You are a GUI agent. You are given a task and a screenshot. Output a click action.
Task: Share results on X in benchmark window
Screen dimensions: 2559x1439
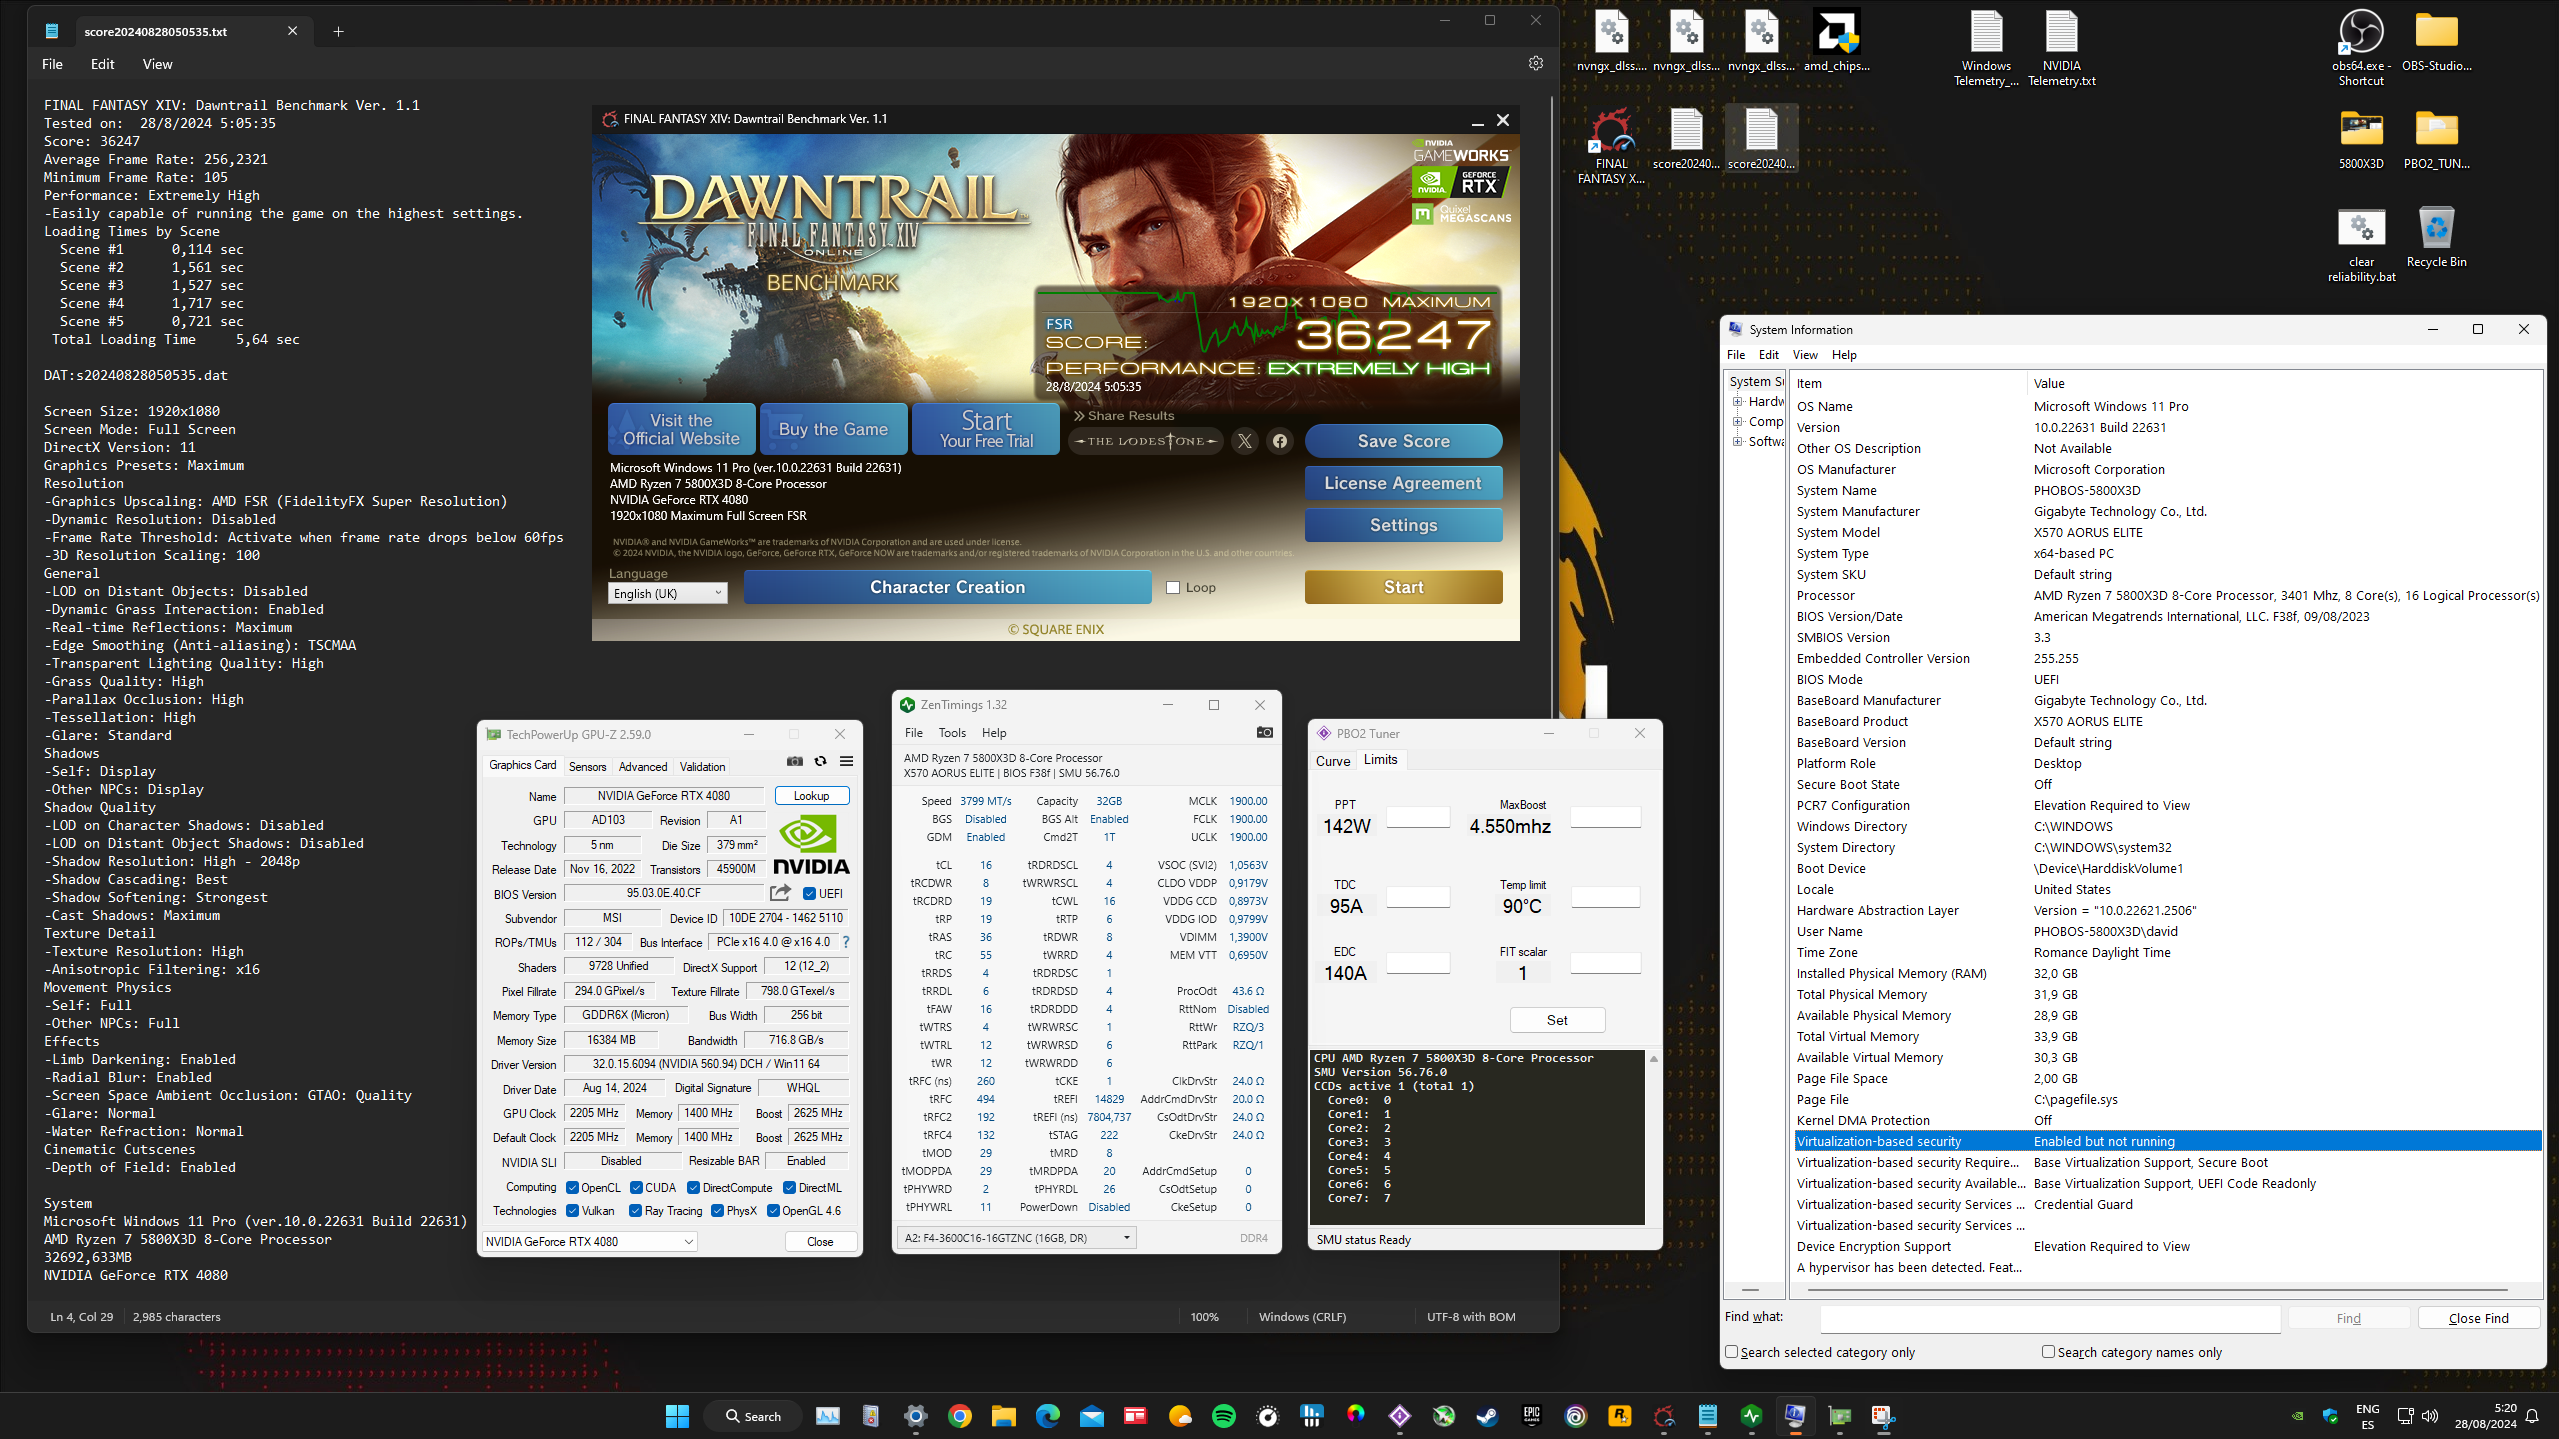click(x=1244, y=441)
